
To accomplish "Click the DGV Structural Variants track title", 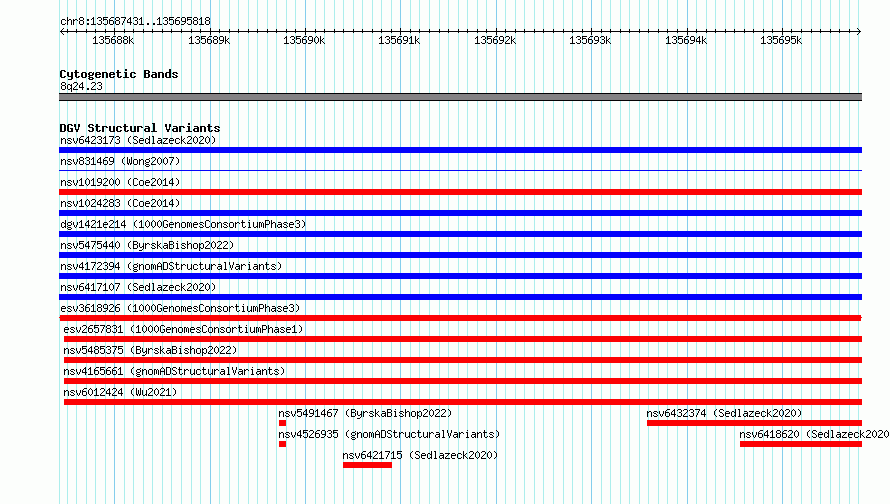I will 140,128.
